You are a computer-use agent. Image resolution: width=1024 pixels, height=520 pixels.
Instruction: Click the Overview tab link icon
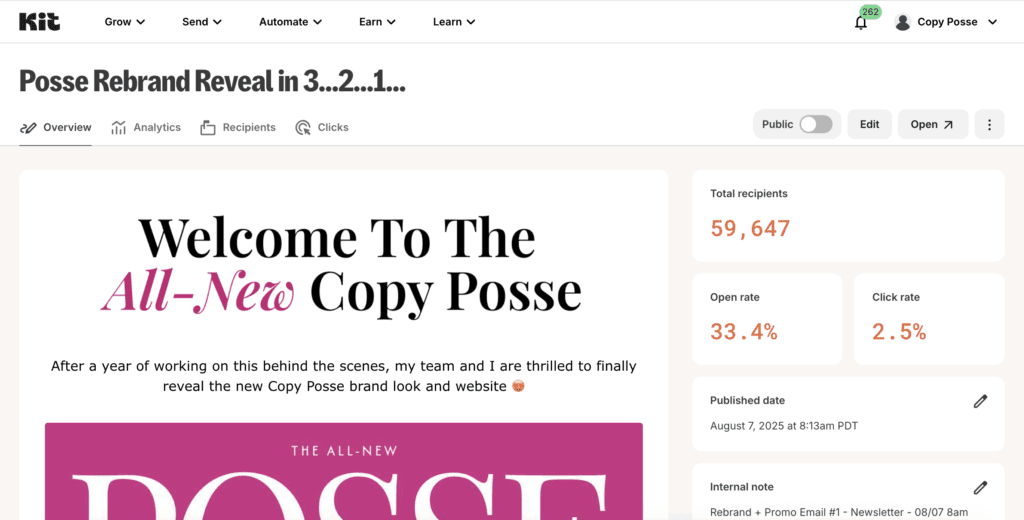28,127
